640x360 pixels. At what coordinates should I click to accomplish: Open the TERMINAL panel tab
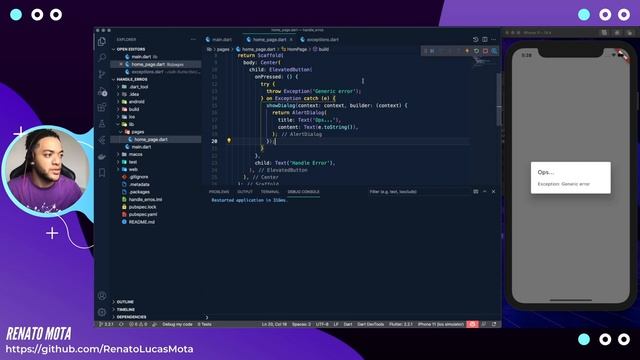point(270,191)
